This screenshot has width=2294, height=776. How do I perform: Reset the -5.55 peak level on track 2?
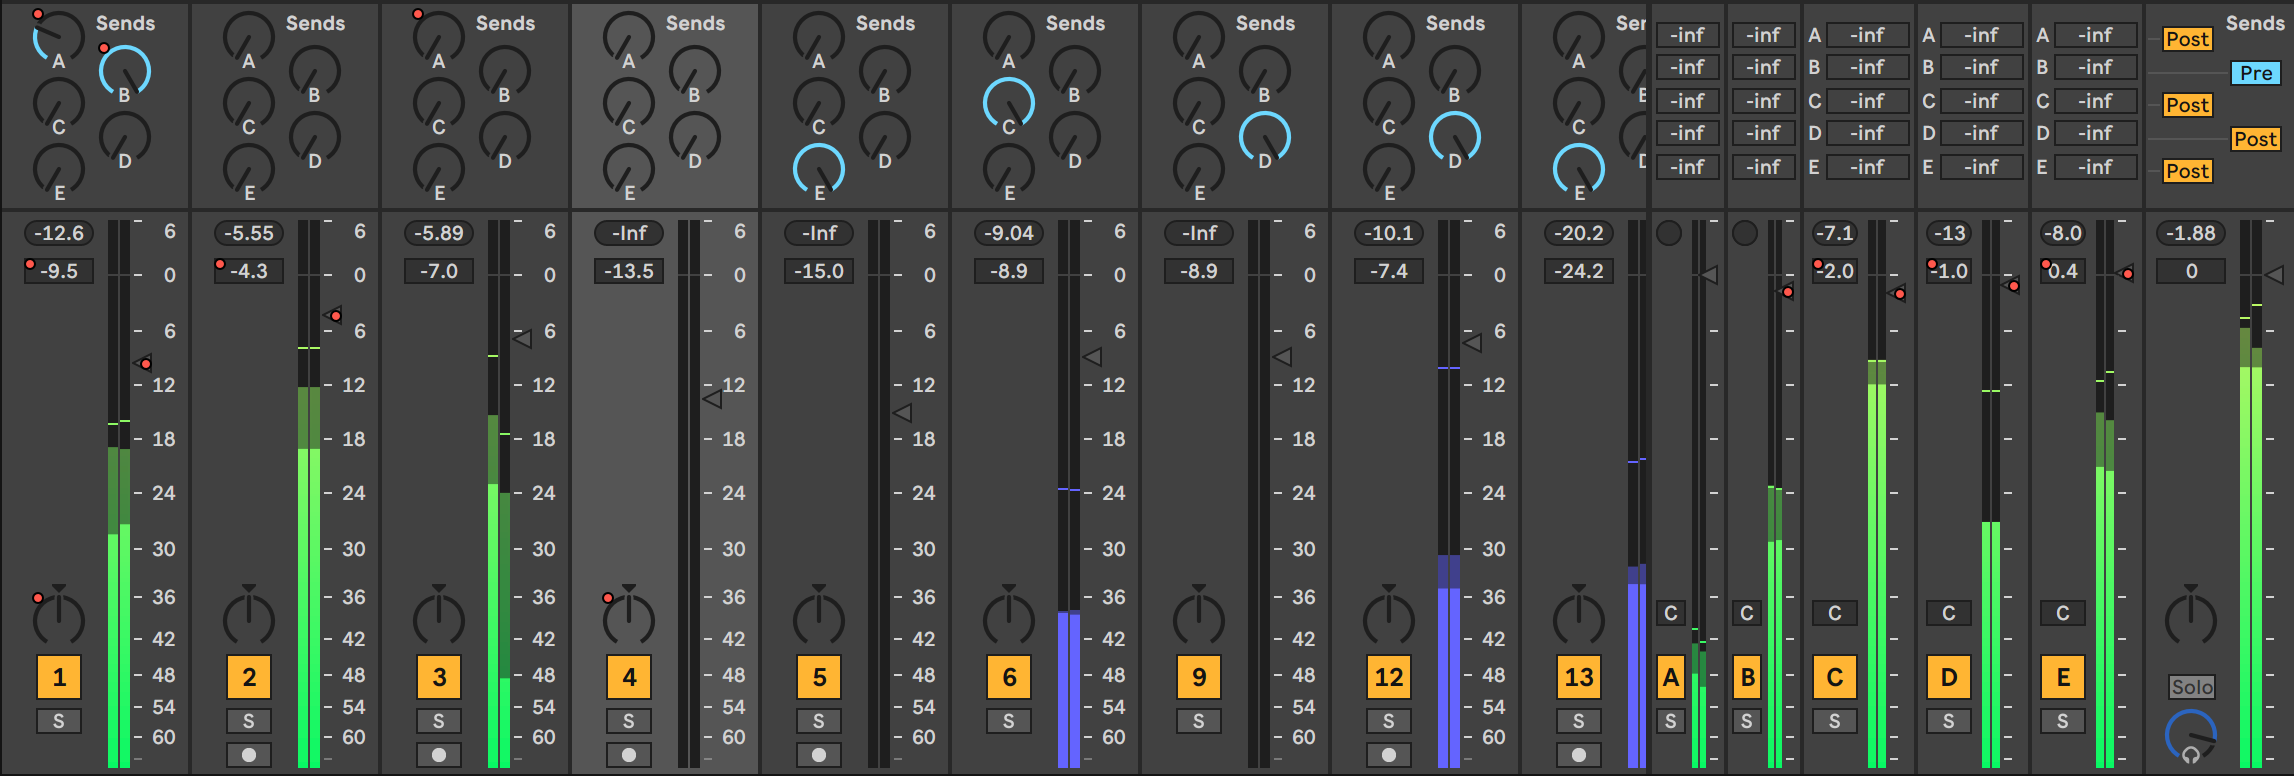coord(249,233)
